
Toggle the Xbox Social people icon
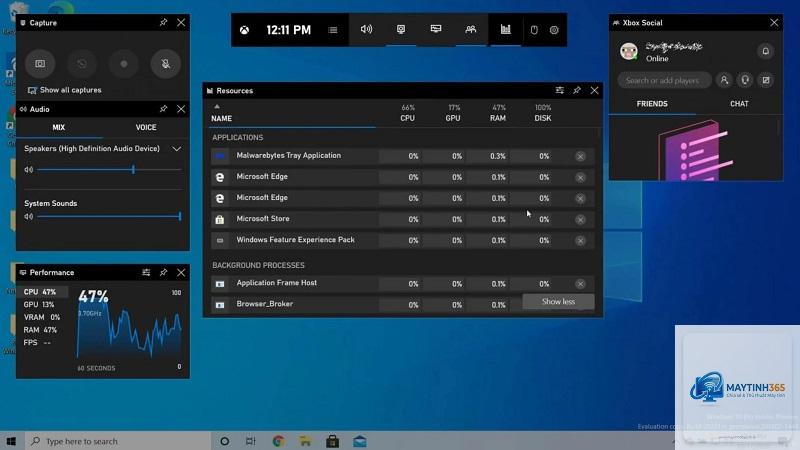pyautogui.click(x=470, y=29)
